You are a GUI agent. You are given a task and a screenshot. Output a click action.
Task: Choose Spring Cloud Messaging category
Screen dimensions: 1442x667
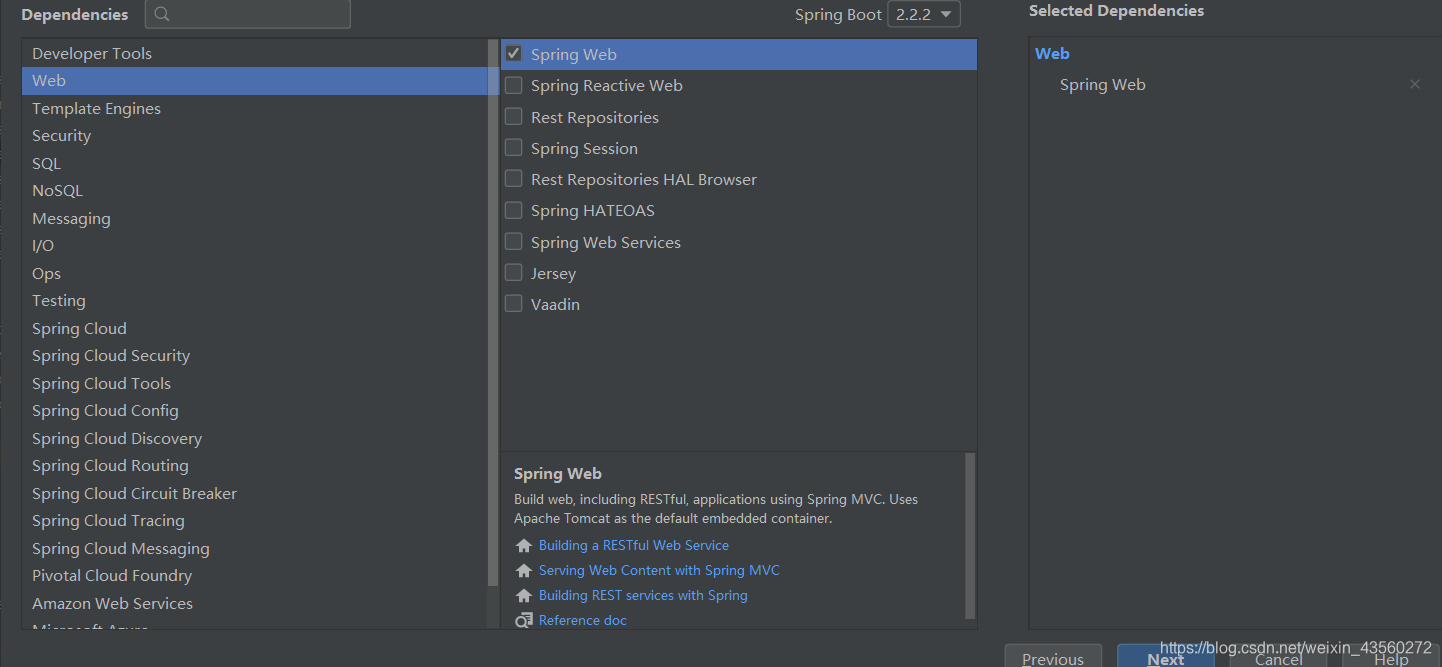pyautogui.click(x=254, y=549)
